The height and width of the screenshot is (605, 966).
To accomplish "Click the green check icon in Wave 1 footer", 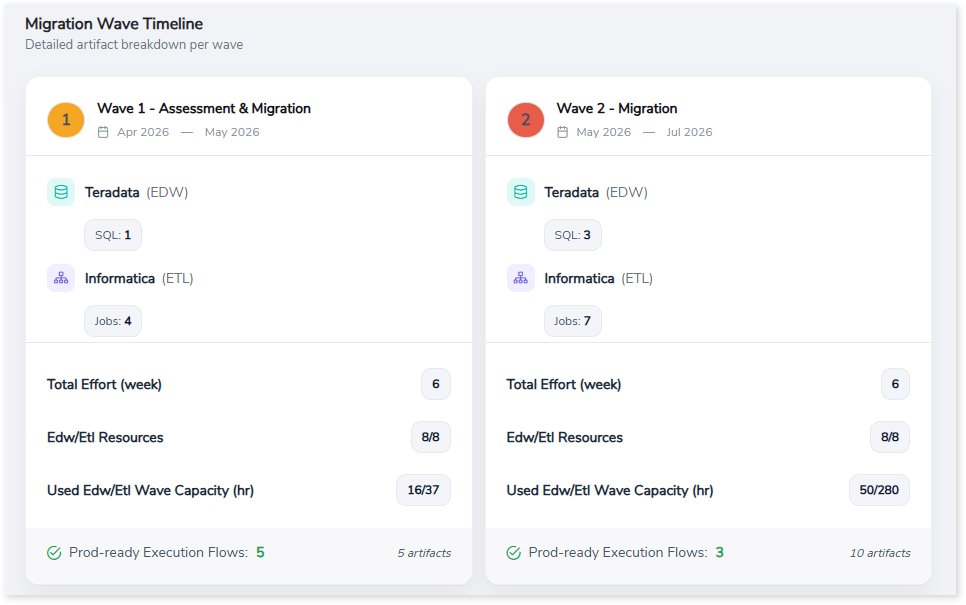I will 54,553.
